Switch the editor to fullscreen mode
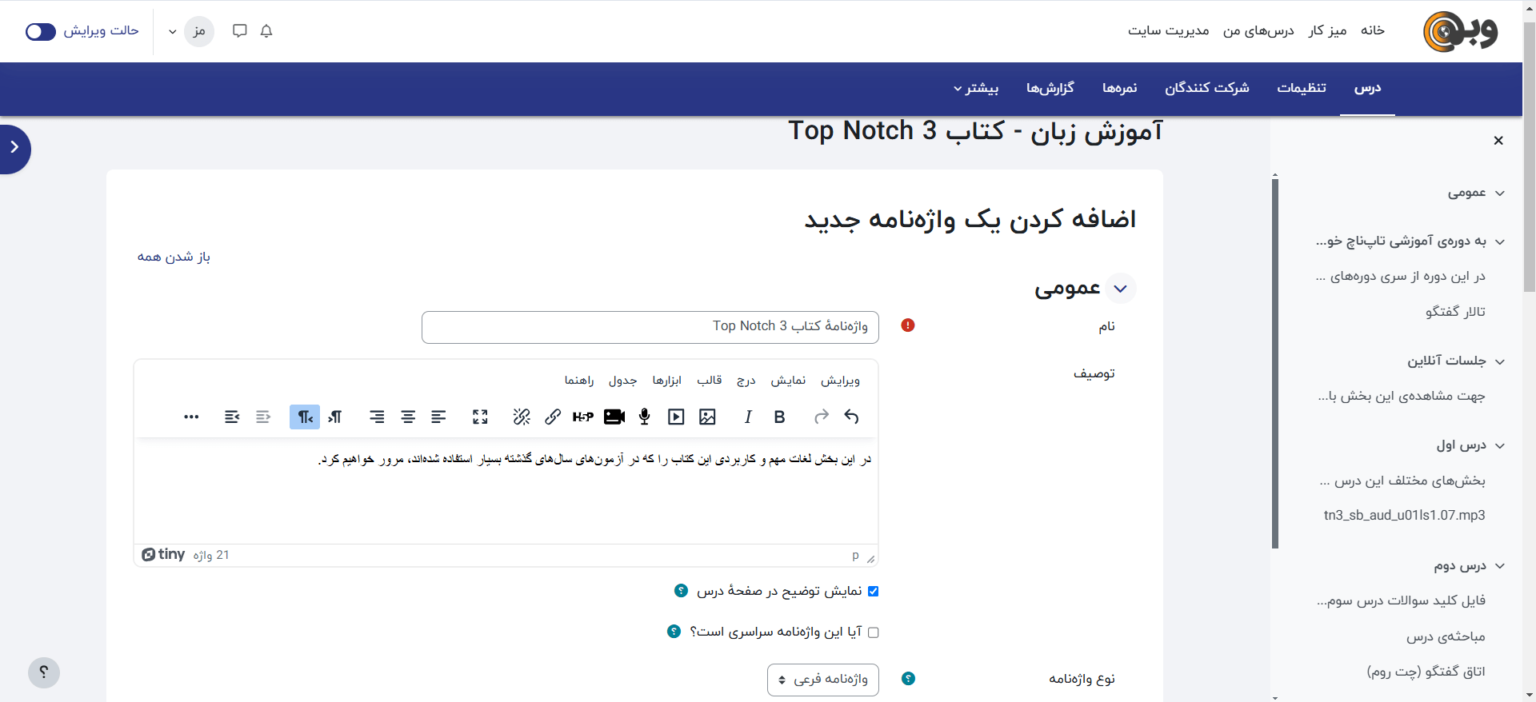Screen dimensions: 1536x702 [x=480, y=417]
